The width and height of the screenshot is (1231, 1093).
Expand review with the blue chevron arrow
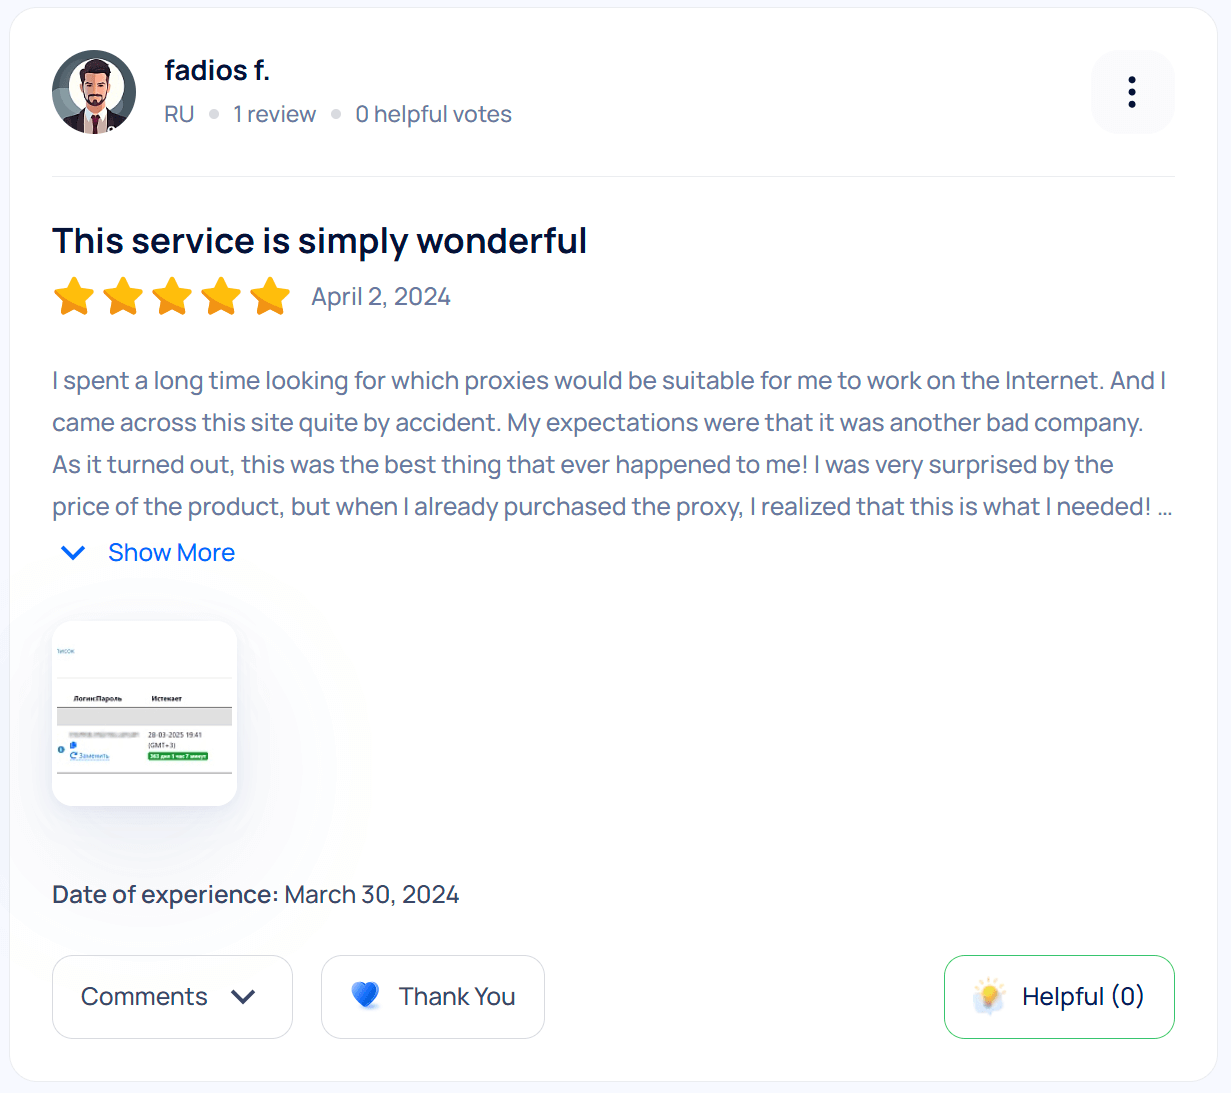click(x=73, y=553)
